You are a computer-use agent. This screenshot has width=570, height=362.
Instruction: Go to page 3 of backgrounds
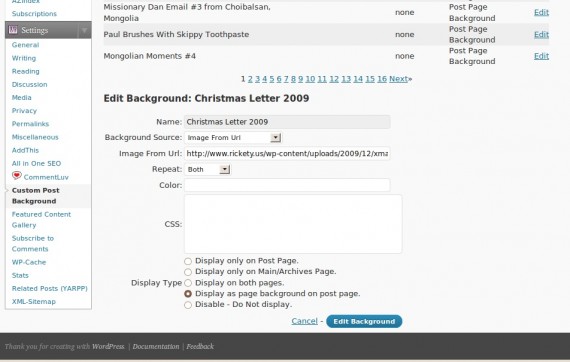pos(257,79)
